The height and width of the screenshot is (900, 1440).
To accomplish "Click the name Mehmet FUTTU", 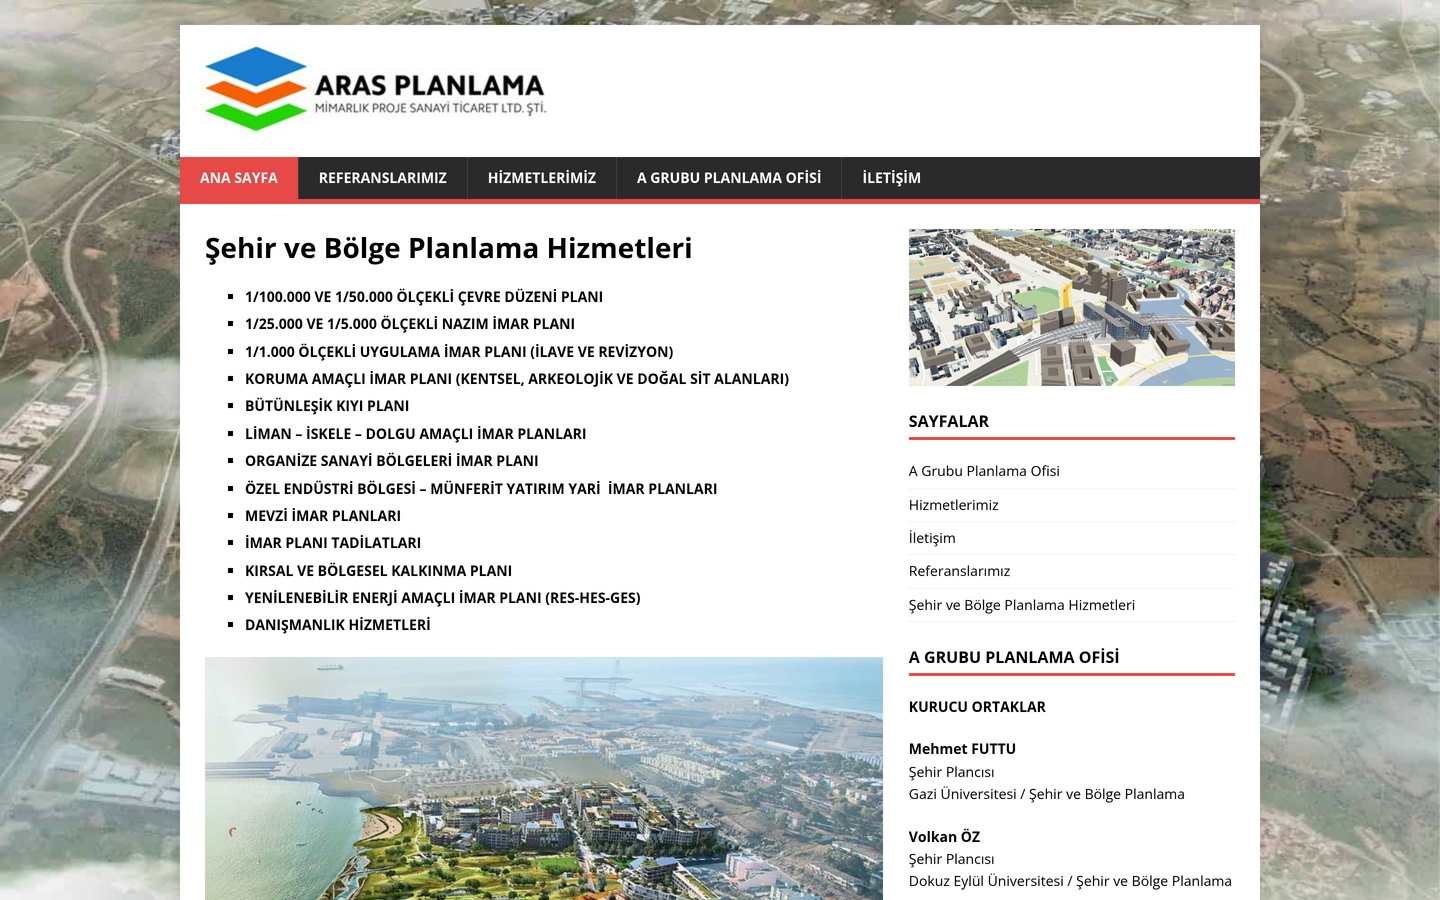I will point(962,749).
